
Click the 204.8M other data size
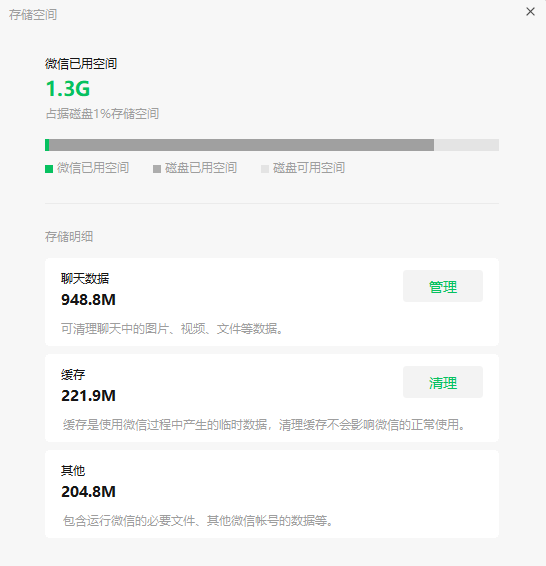coord(88,492)
